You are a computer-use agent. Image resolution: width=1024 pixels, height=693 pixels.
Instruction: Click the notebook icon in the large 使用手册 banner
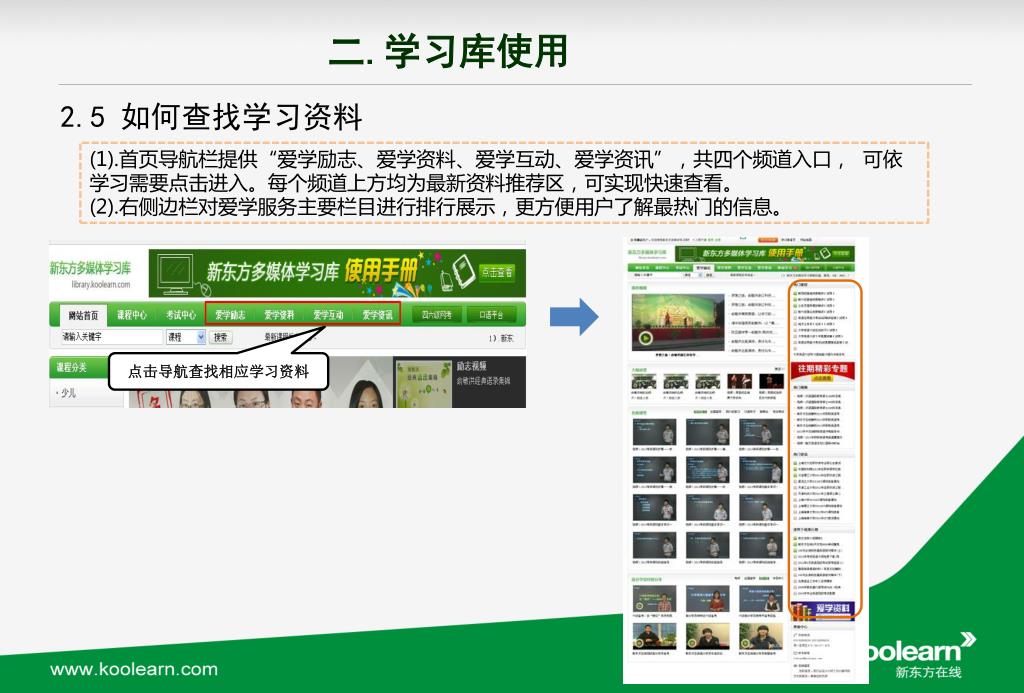pos(462,270)
